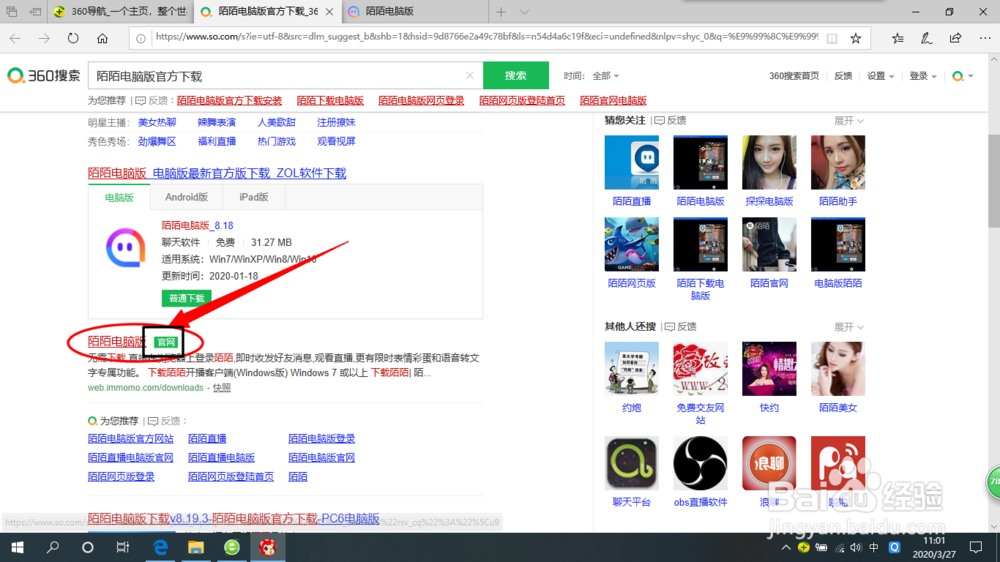This screenshot has height=562, width=1000.
Task: Open add notes pen icon
Action: pyautogui.click(x=926, y=38)
